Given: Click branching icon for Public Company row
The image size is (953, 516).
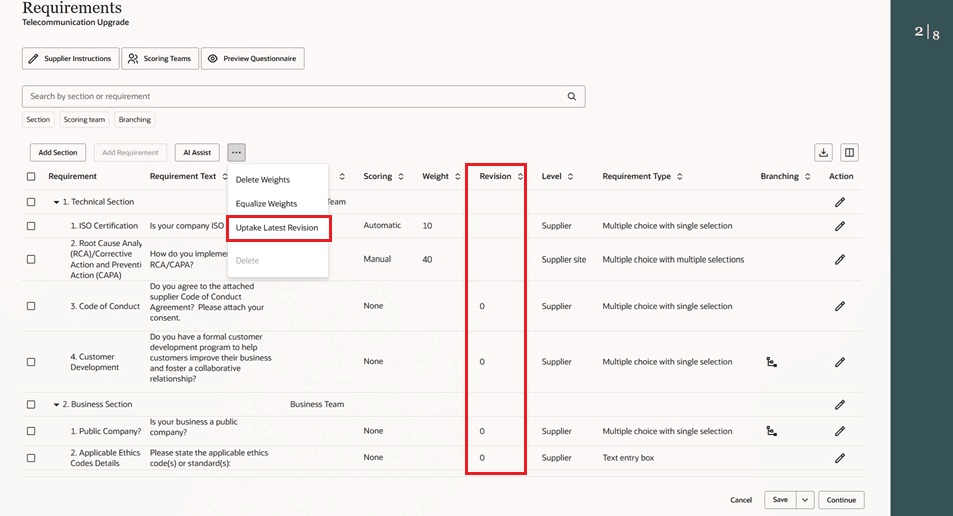Looking at the screenshot, I should point(771,431).
